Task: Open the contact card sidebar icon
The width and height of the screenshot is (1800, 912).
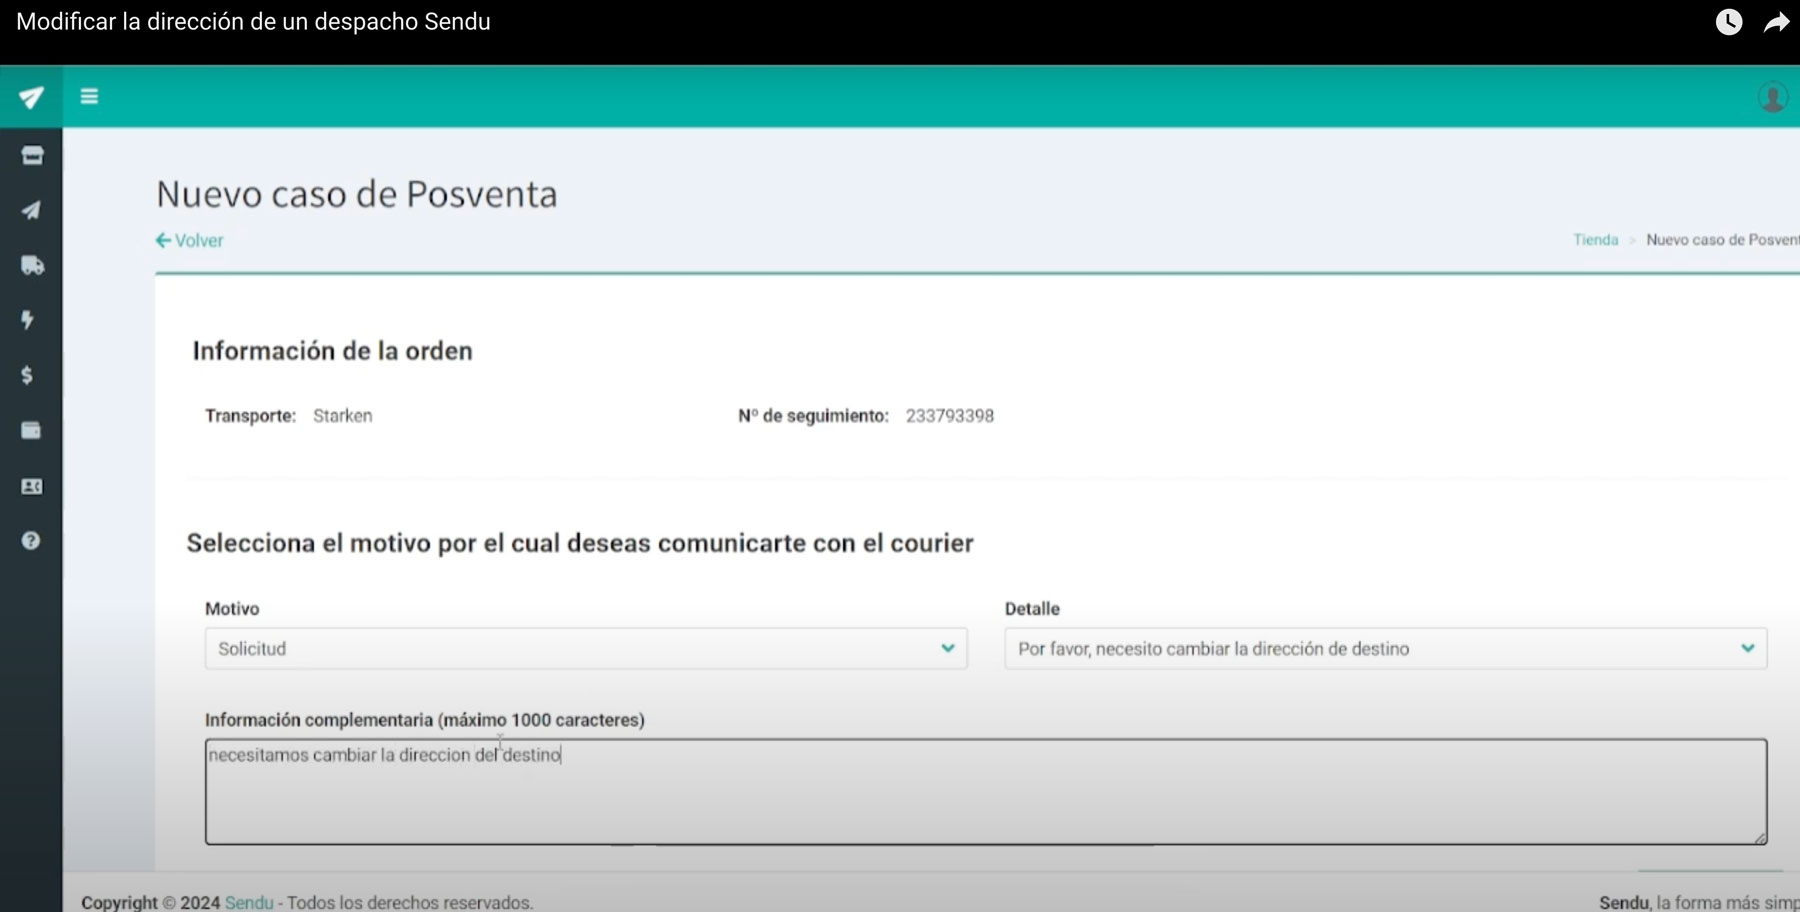Action: (x=31, y=486)
